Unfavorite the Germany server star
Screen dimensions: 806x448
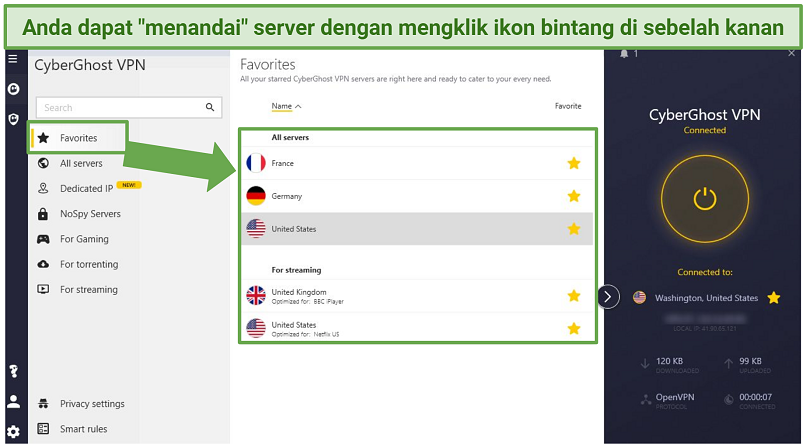574,196
